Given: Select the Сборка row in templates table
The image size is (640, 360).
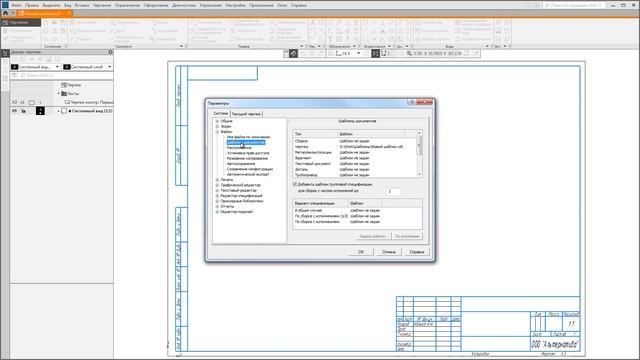Looking at the screenshot, I should (x=354, y=141).
